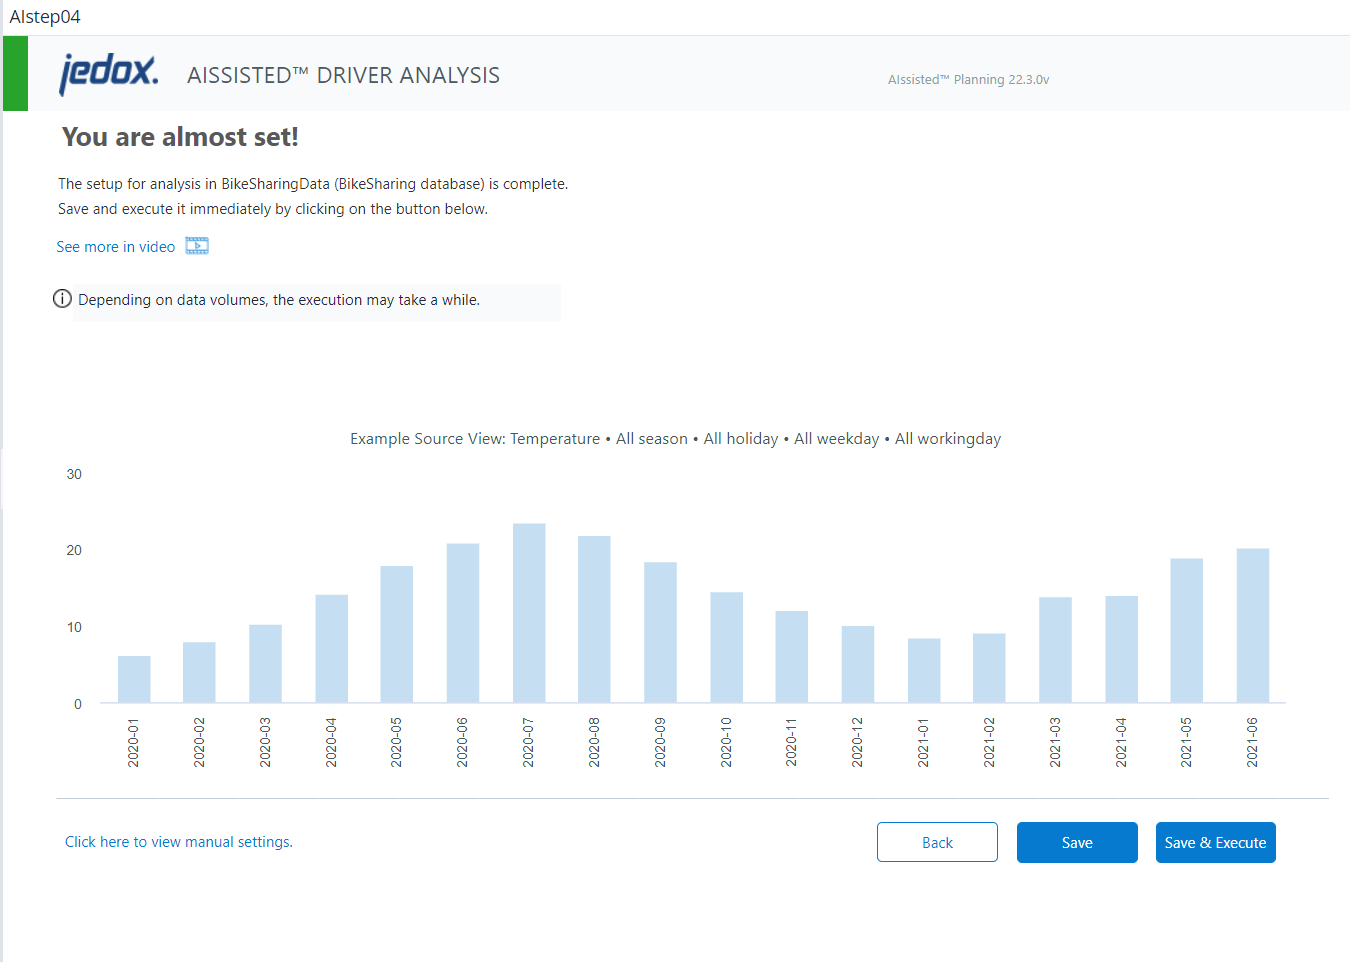Click here to view manual settings link
This screenshot has height=962, width=1350.
179,842
